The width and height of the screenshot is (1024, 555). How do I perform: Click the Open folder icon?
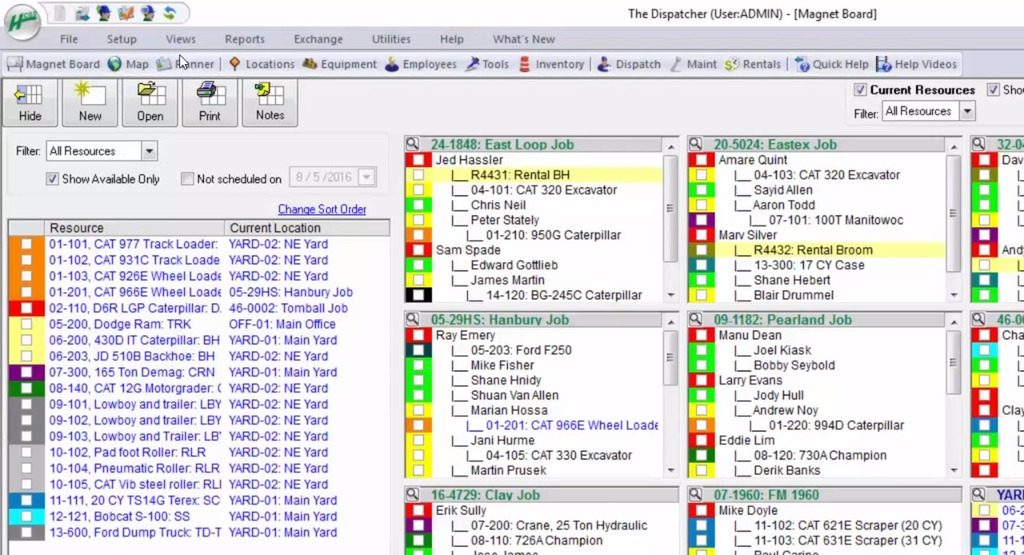click(150, 103)
